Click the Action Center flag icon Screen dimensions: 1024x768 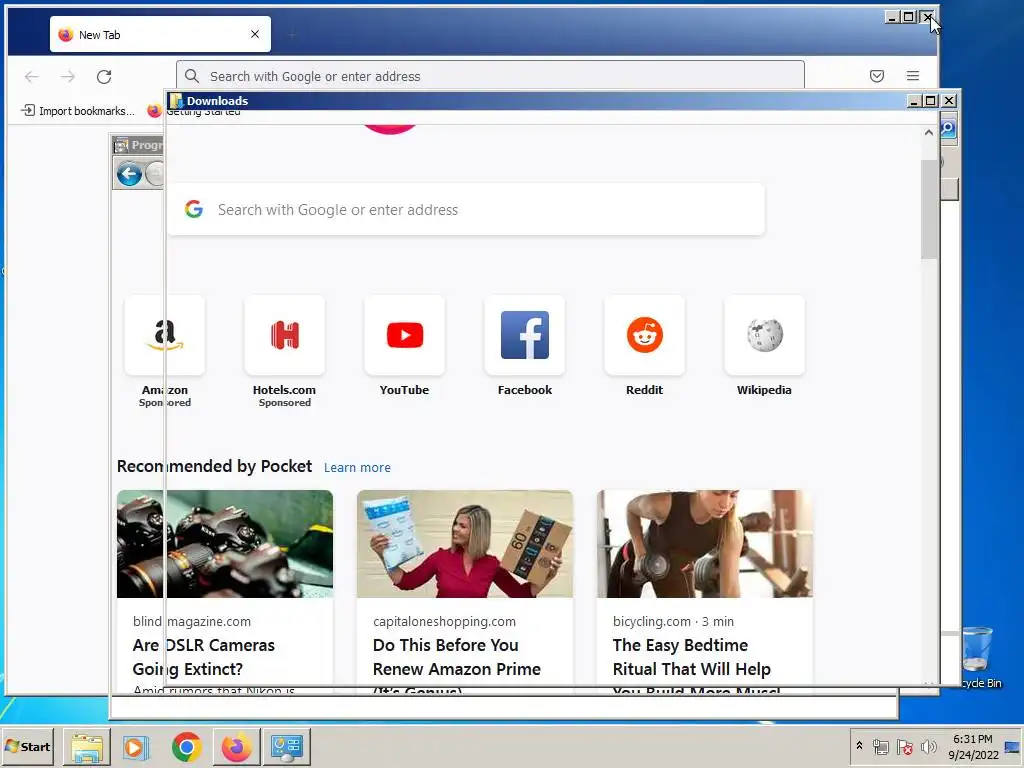click(904, 746)
